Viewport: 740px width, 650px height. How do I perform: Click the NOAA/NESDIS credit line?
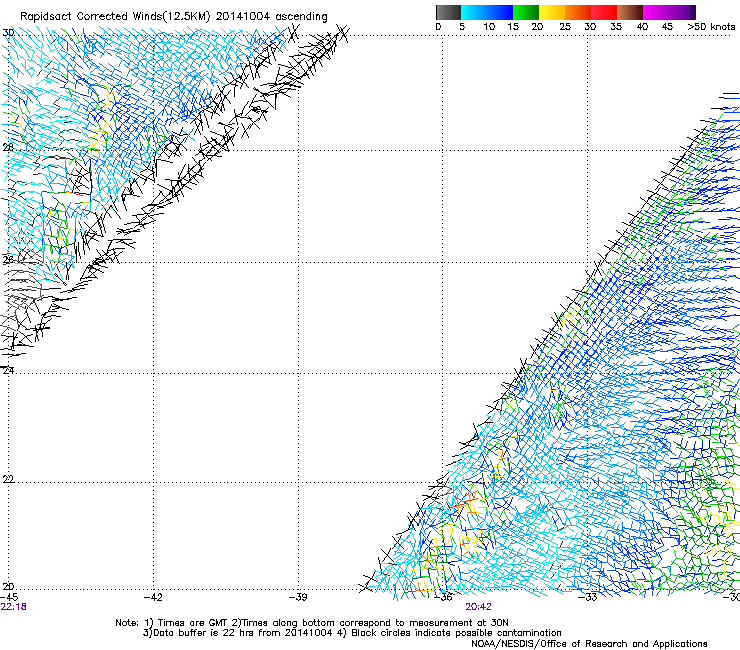589,644
